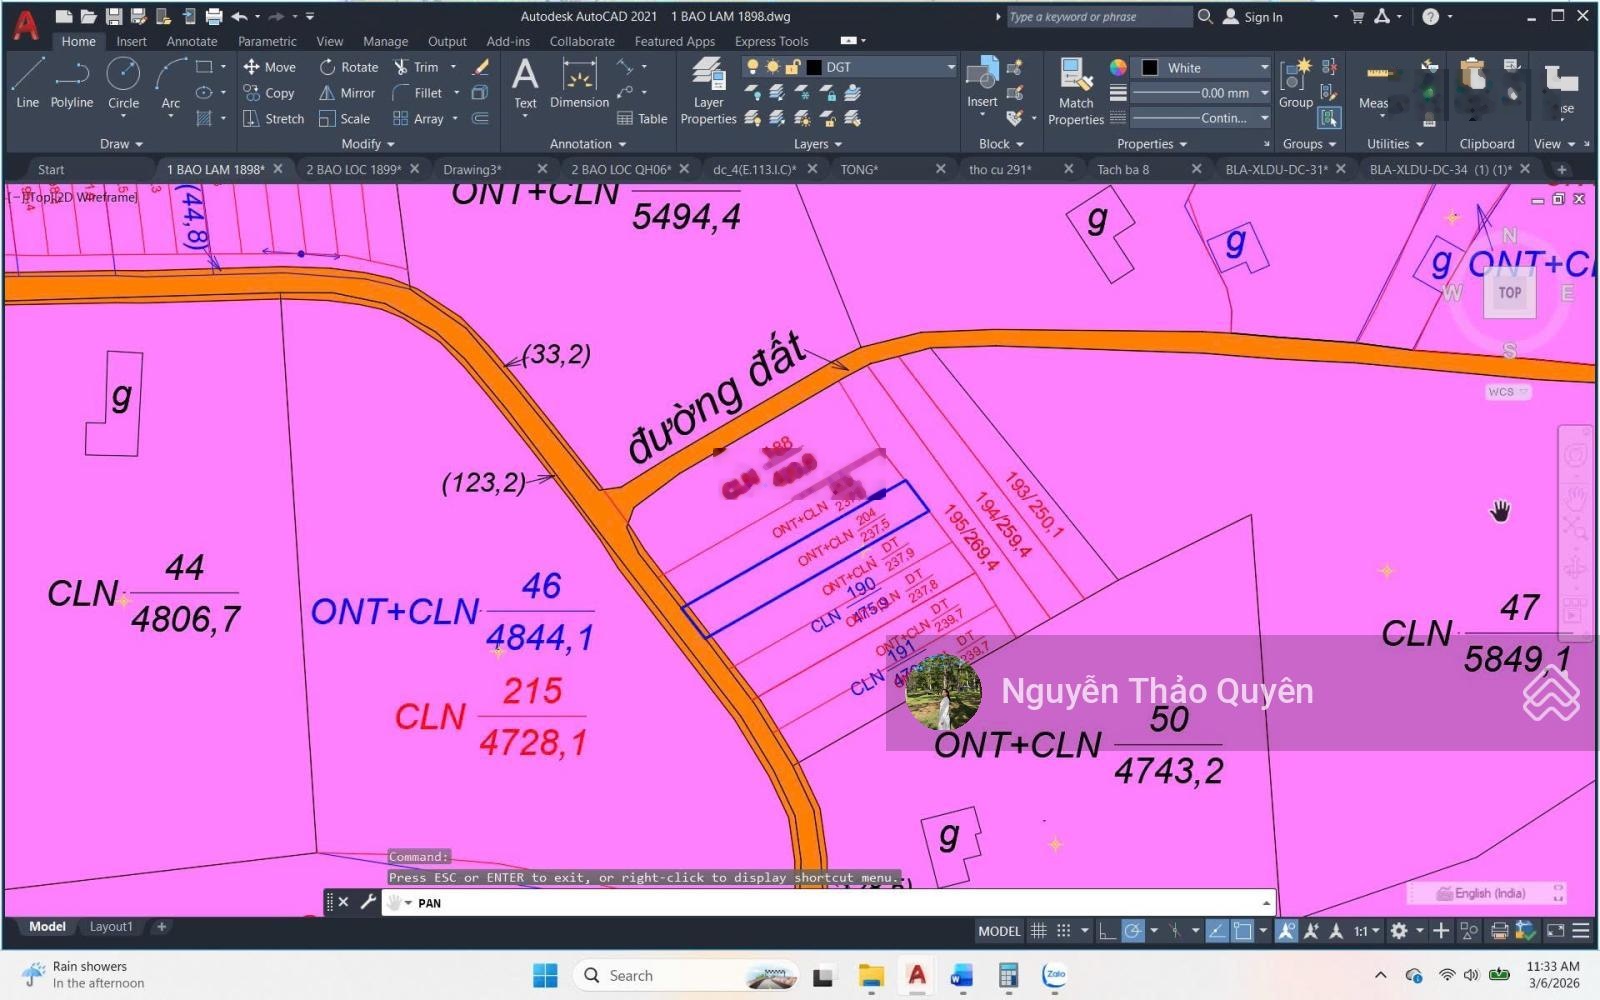
Task: Switch to the 2 BAO LOC 1899 drawing tab
Action: [353, 169]
